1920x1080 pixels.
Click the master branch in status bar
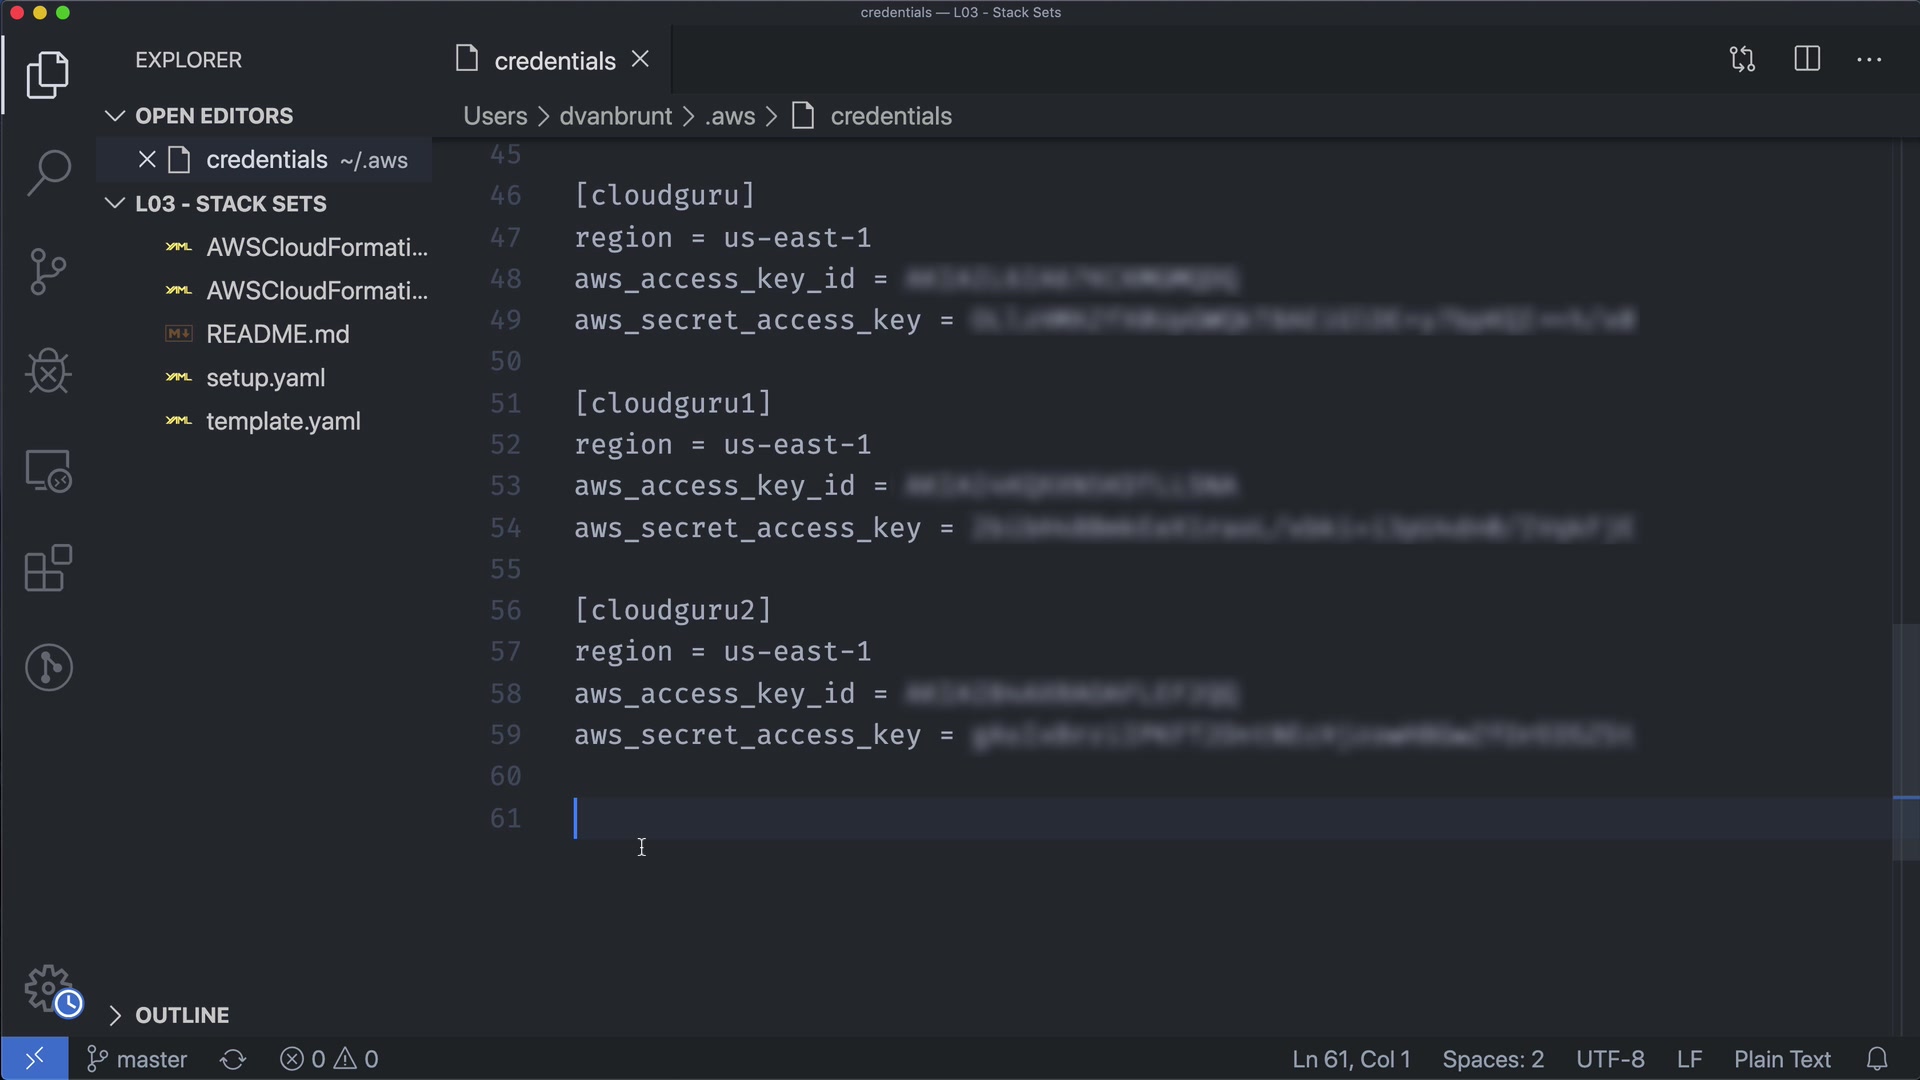pyautogui.click(x=138, y=1059)
